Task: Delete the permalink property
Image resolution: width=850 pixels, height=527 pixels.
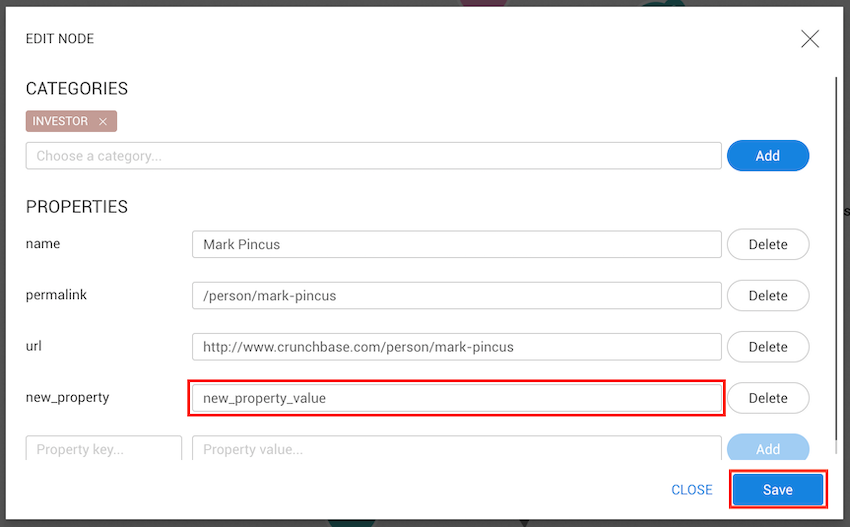Action: pyautogui.click(x=767, y=295)
